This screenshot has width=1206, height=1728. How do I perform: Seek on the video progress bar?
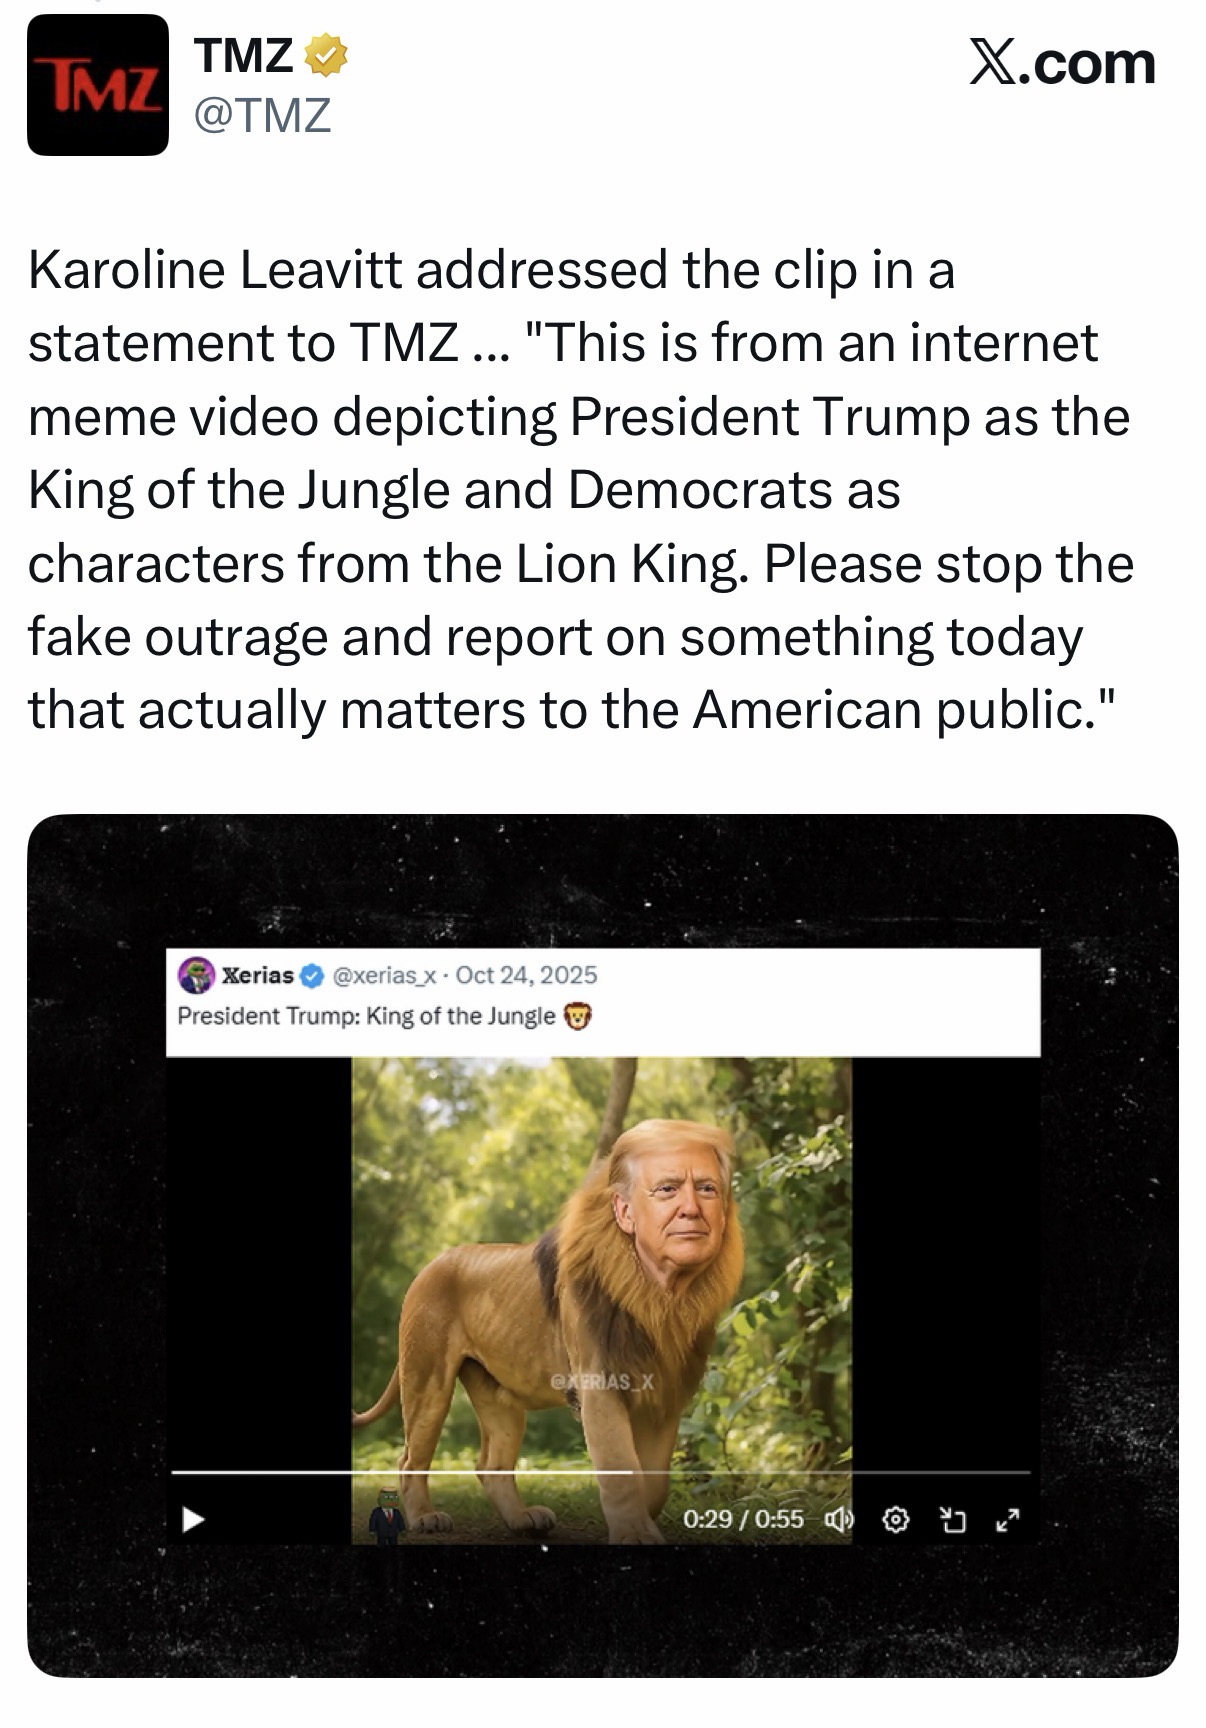tap(600, 1472)
